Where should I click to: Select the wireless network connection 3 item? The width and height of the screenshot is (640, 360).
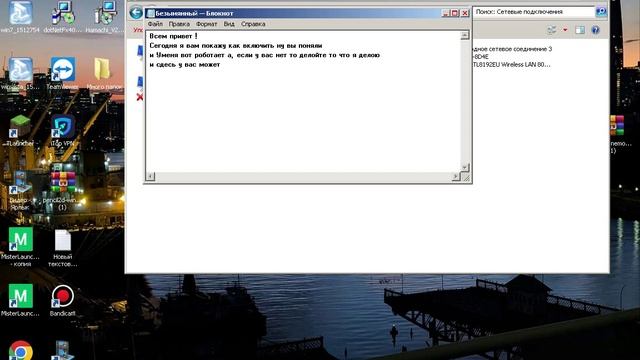pyautogui.click(x=512, y=57)
